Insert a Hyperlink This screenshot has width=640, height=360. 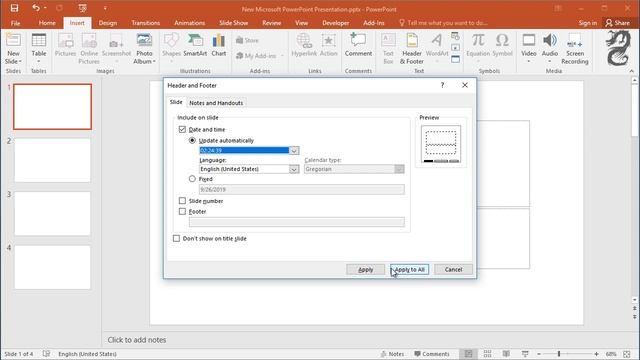pyautogui.click(x=304, y=45)
